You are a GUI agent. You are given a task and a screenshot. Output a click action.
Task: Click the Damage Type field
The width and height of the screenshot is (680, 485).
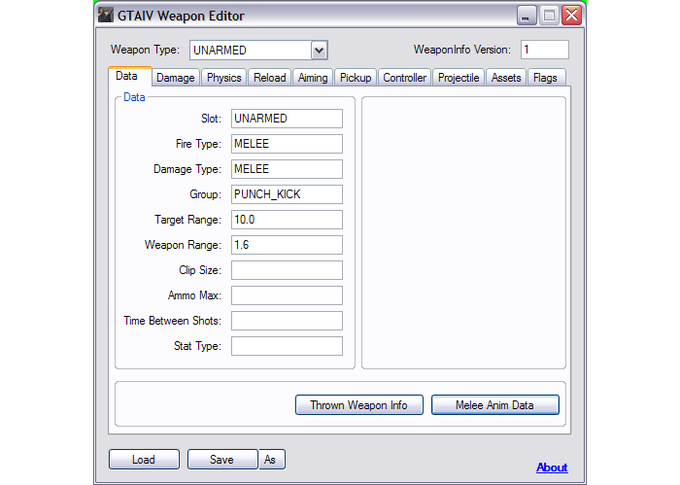click(287, 169)
